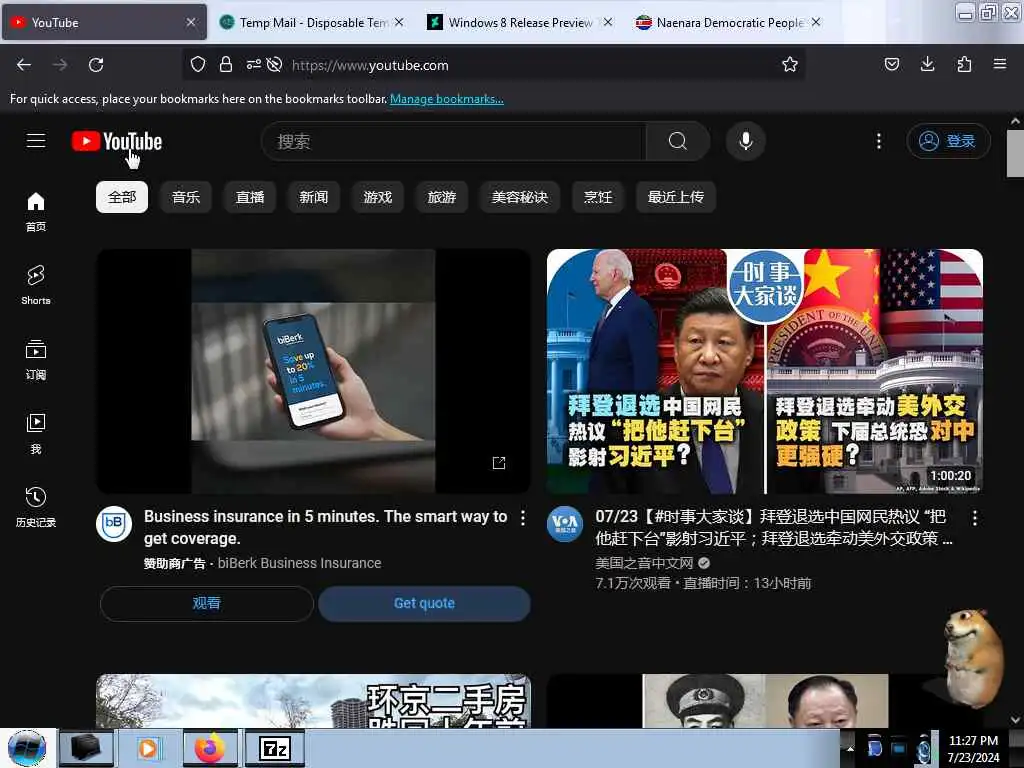Select the 全部 filter chip

coord(122,197)
